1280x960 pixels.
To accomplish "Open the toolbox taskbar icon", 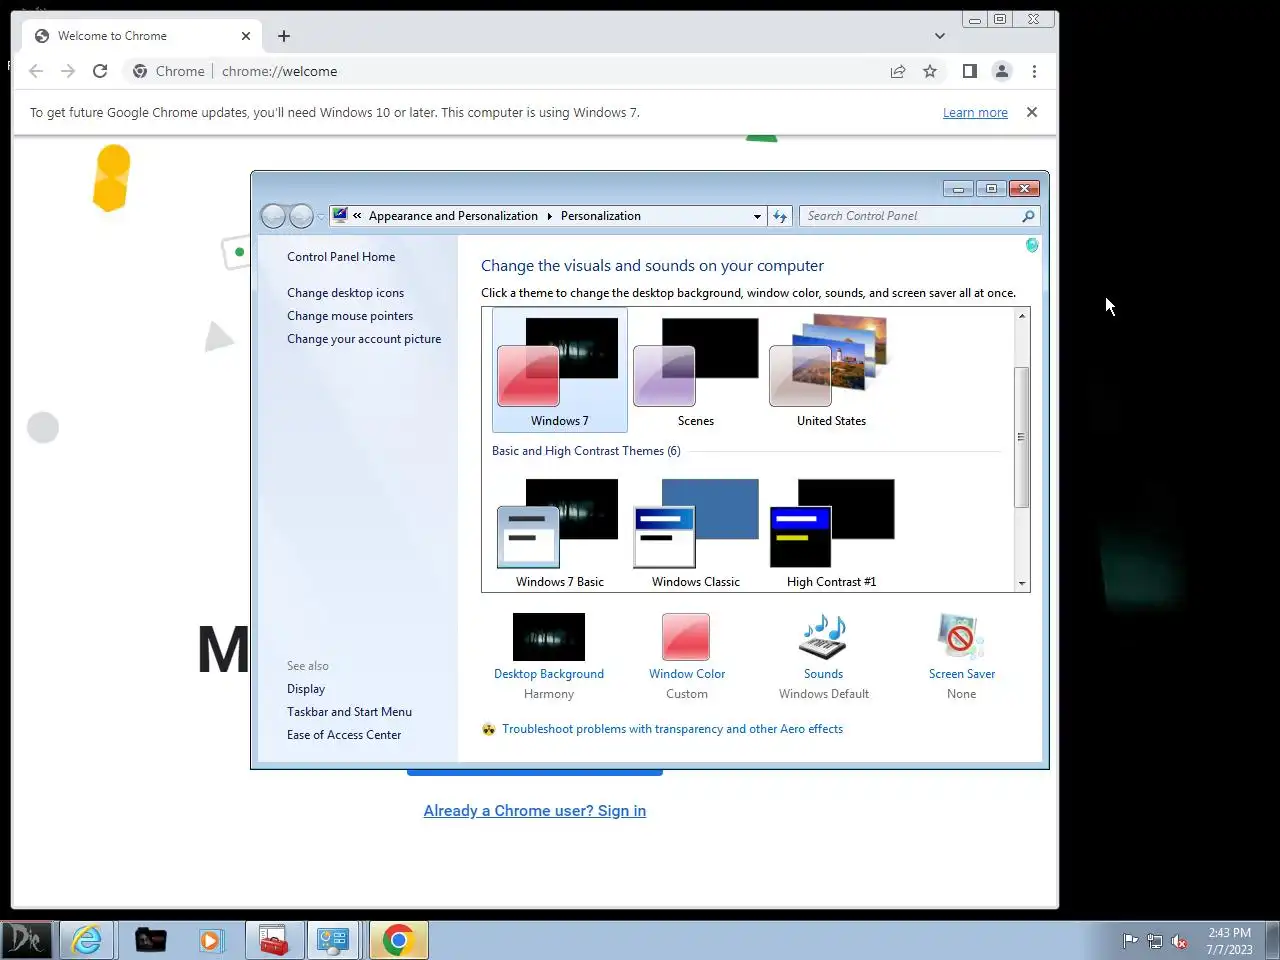I will pyautogui.click(x=274, y=940).
